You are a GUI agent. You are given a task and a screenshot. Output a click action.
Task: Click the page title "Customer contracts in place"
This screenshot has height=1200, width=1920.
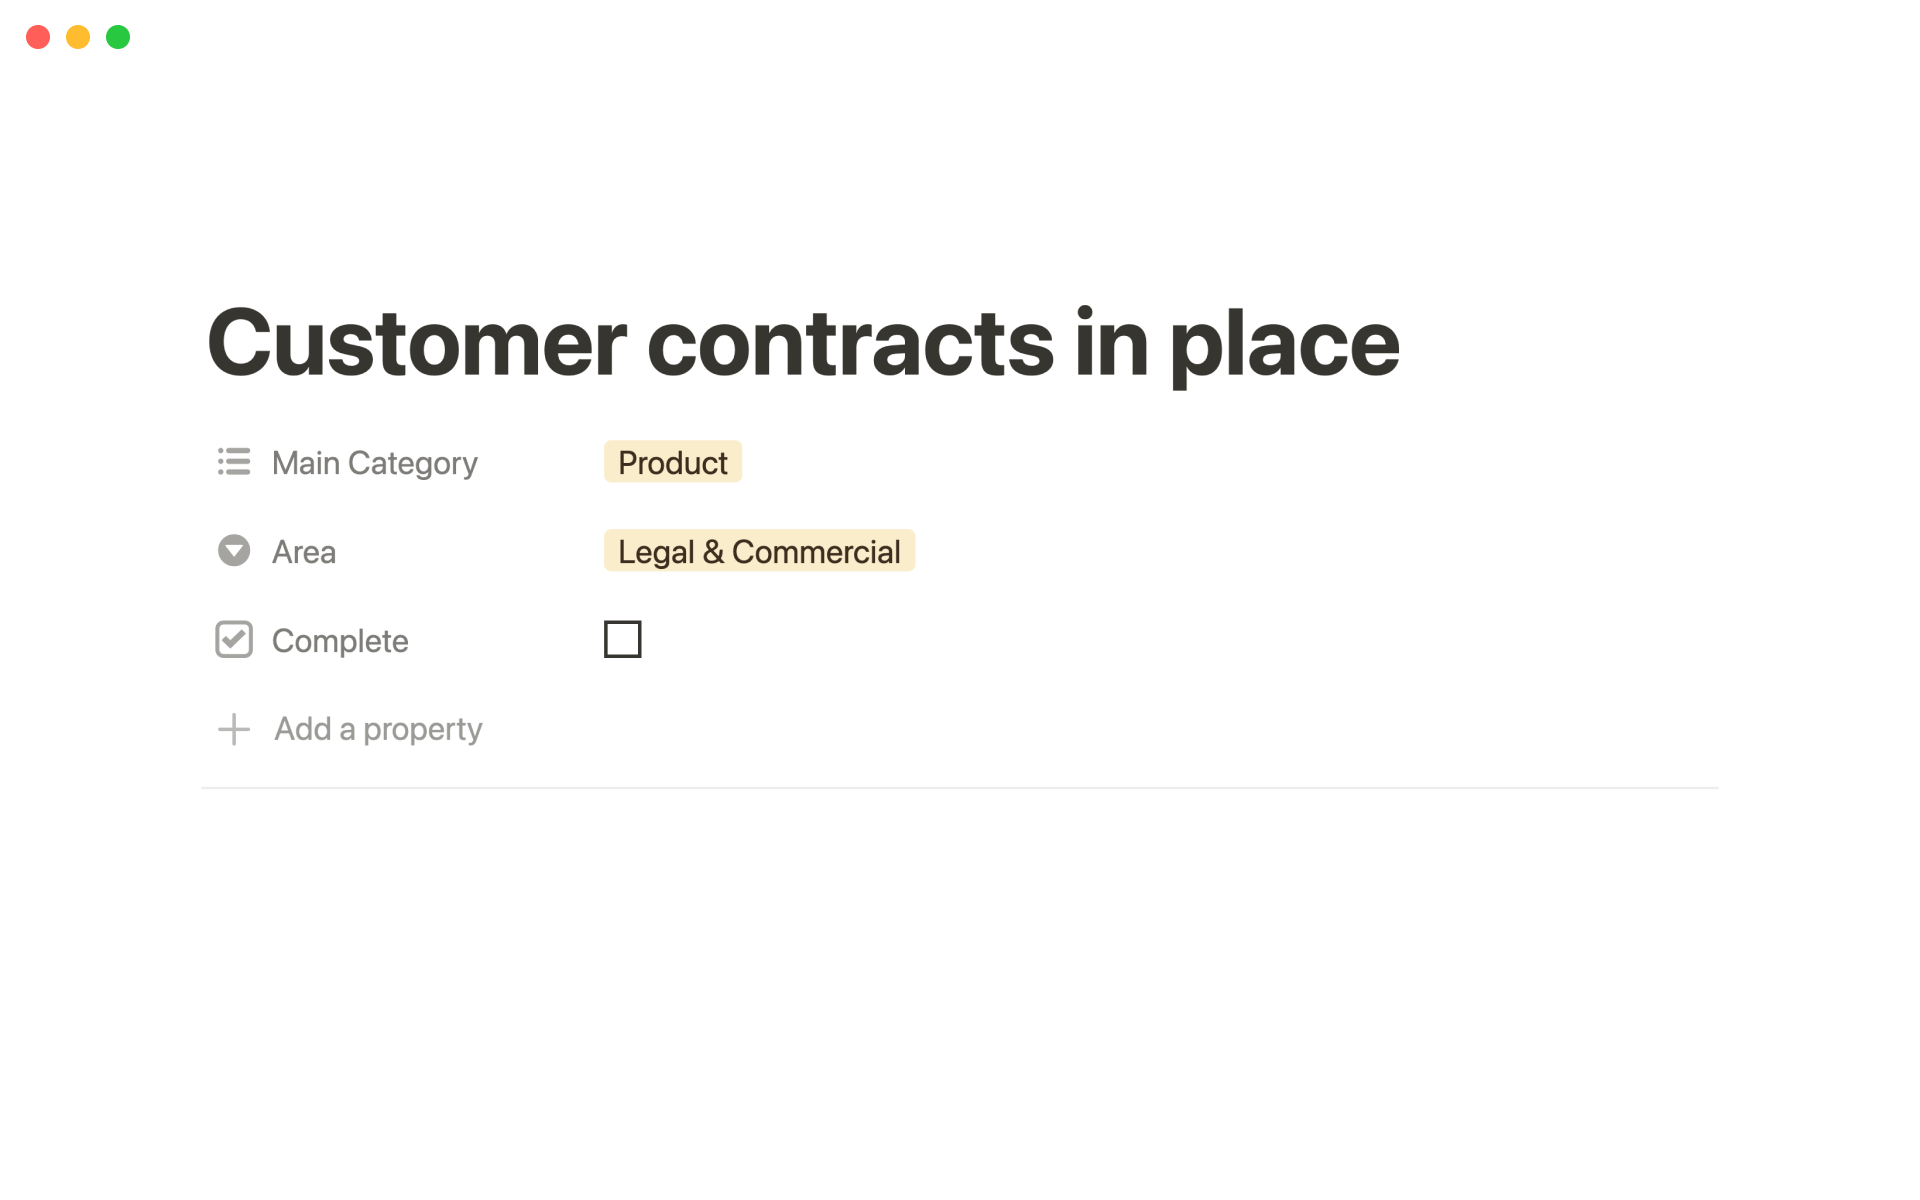point(802,343)
